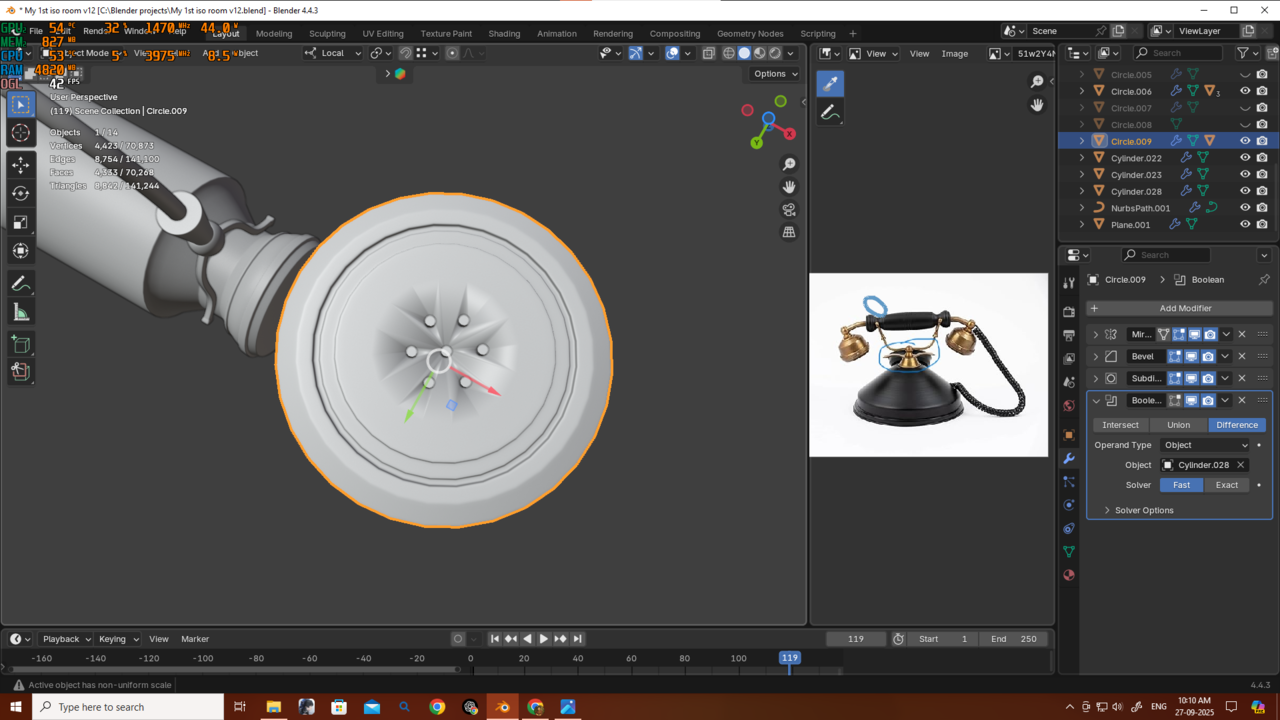Screen dimensions: 1280x720
Task: Click the End frame field showing 250
Action: pos(1013,639)
